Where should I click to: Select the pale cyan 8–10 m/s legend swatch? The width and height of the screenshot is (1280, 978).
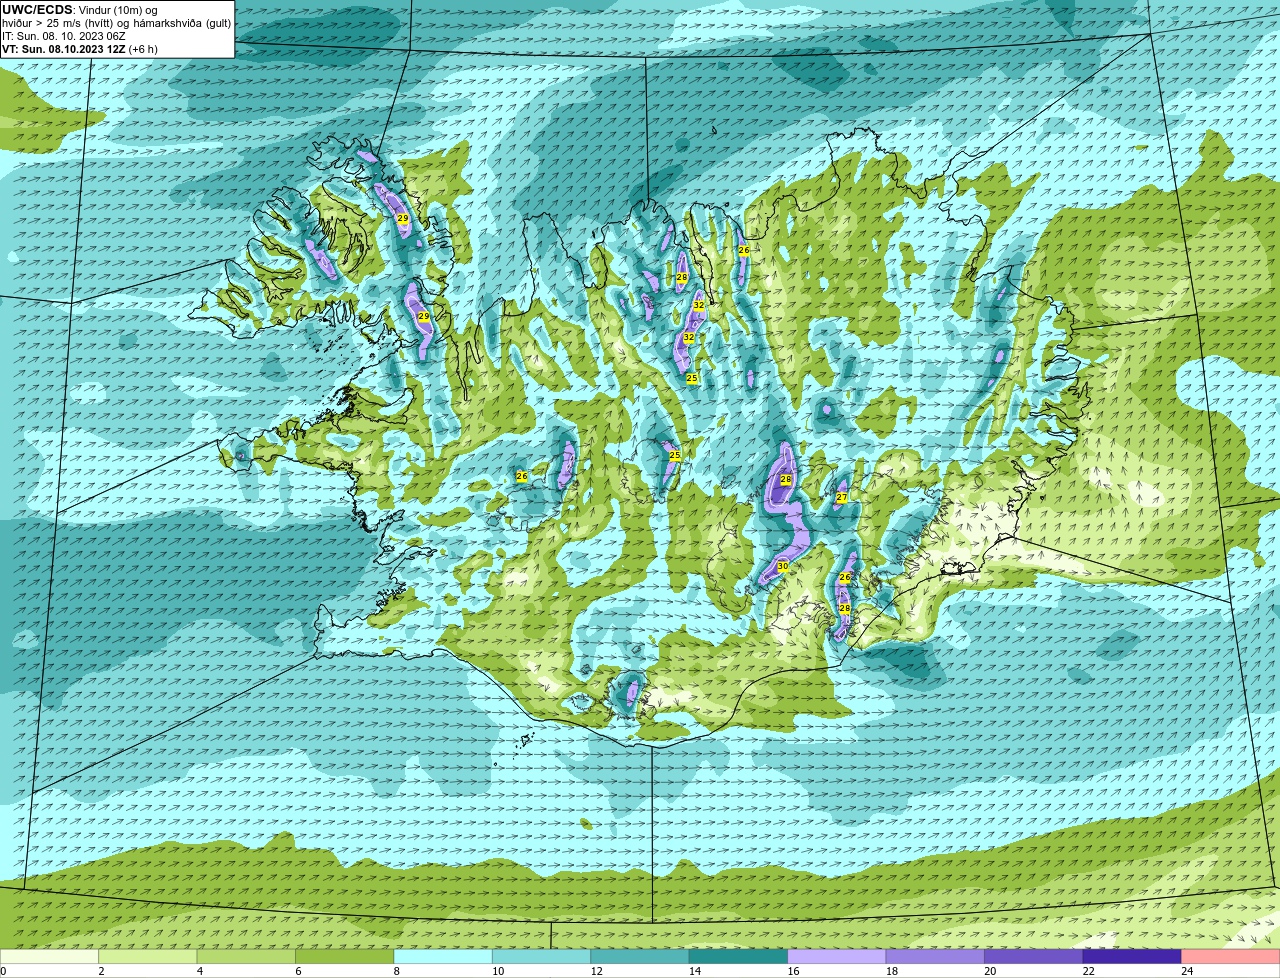coord(444,957)
